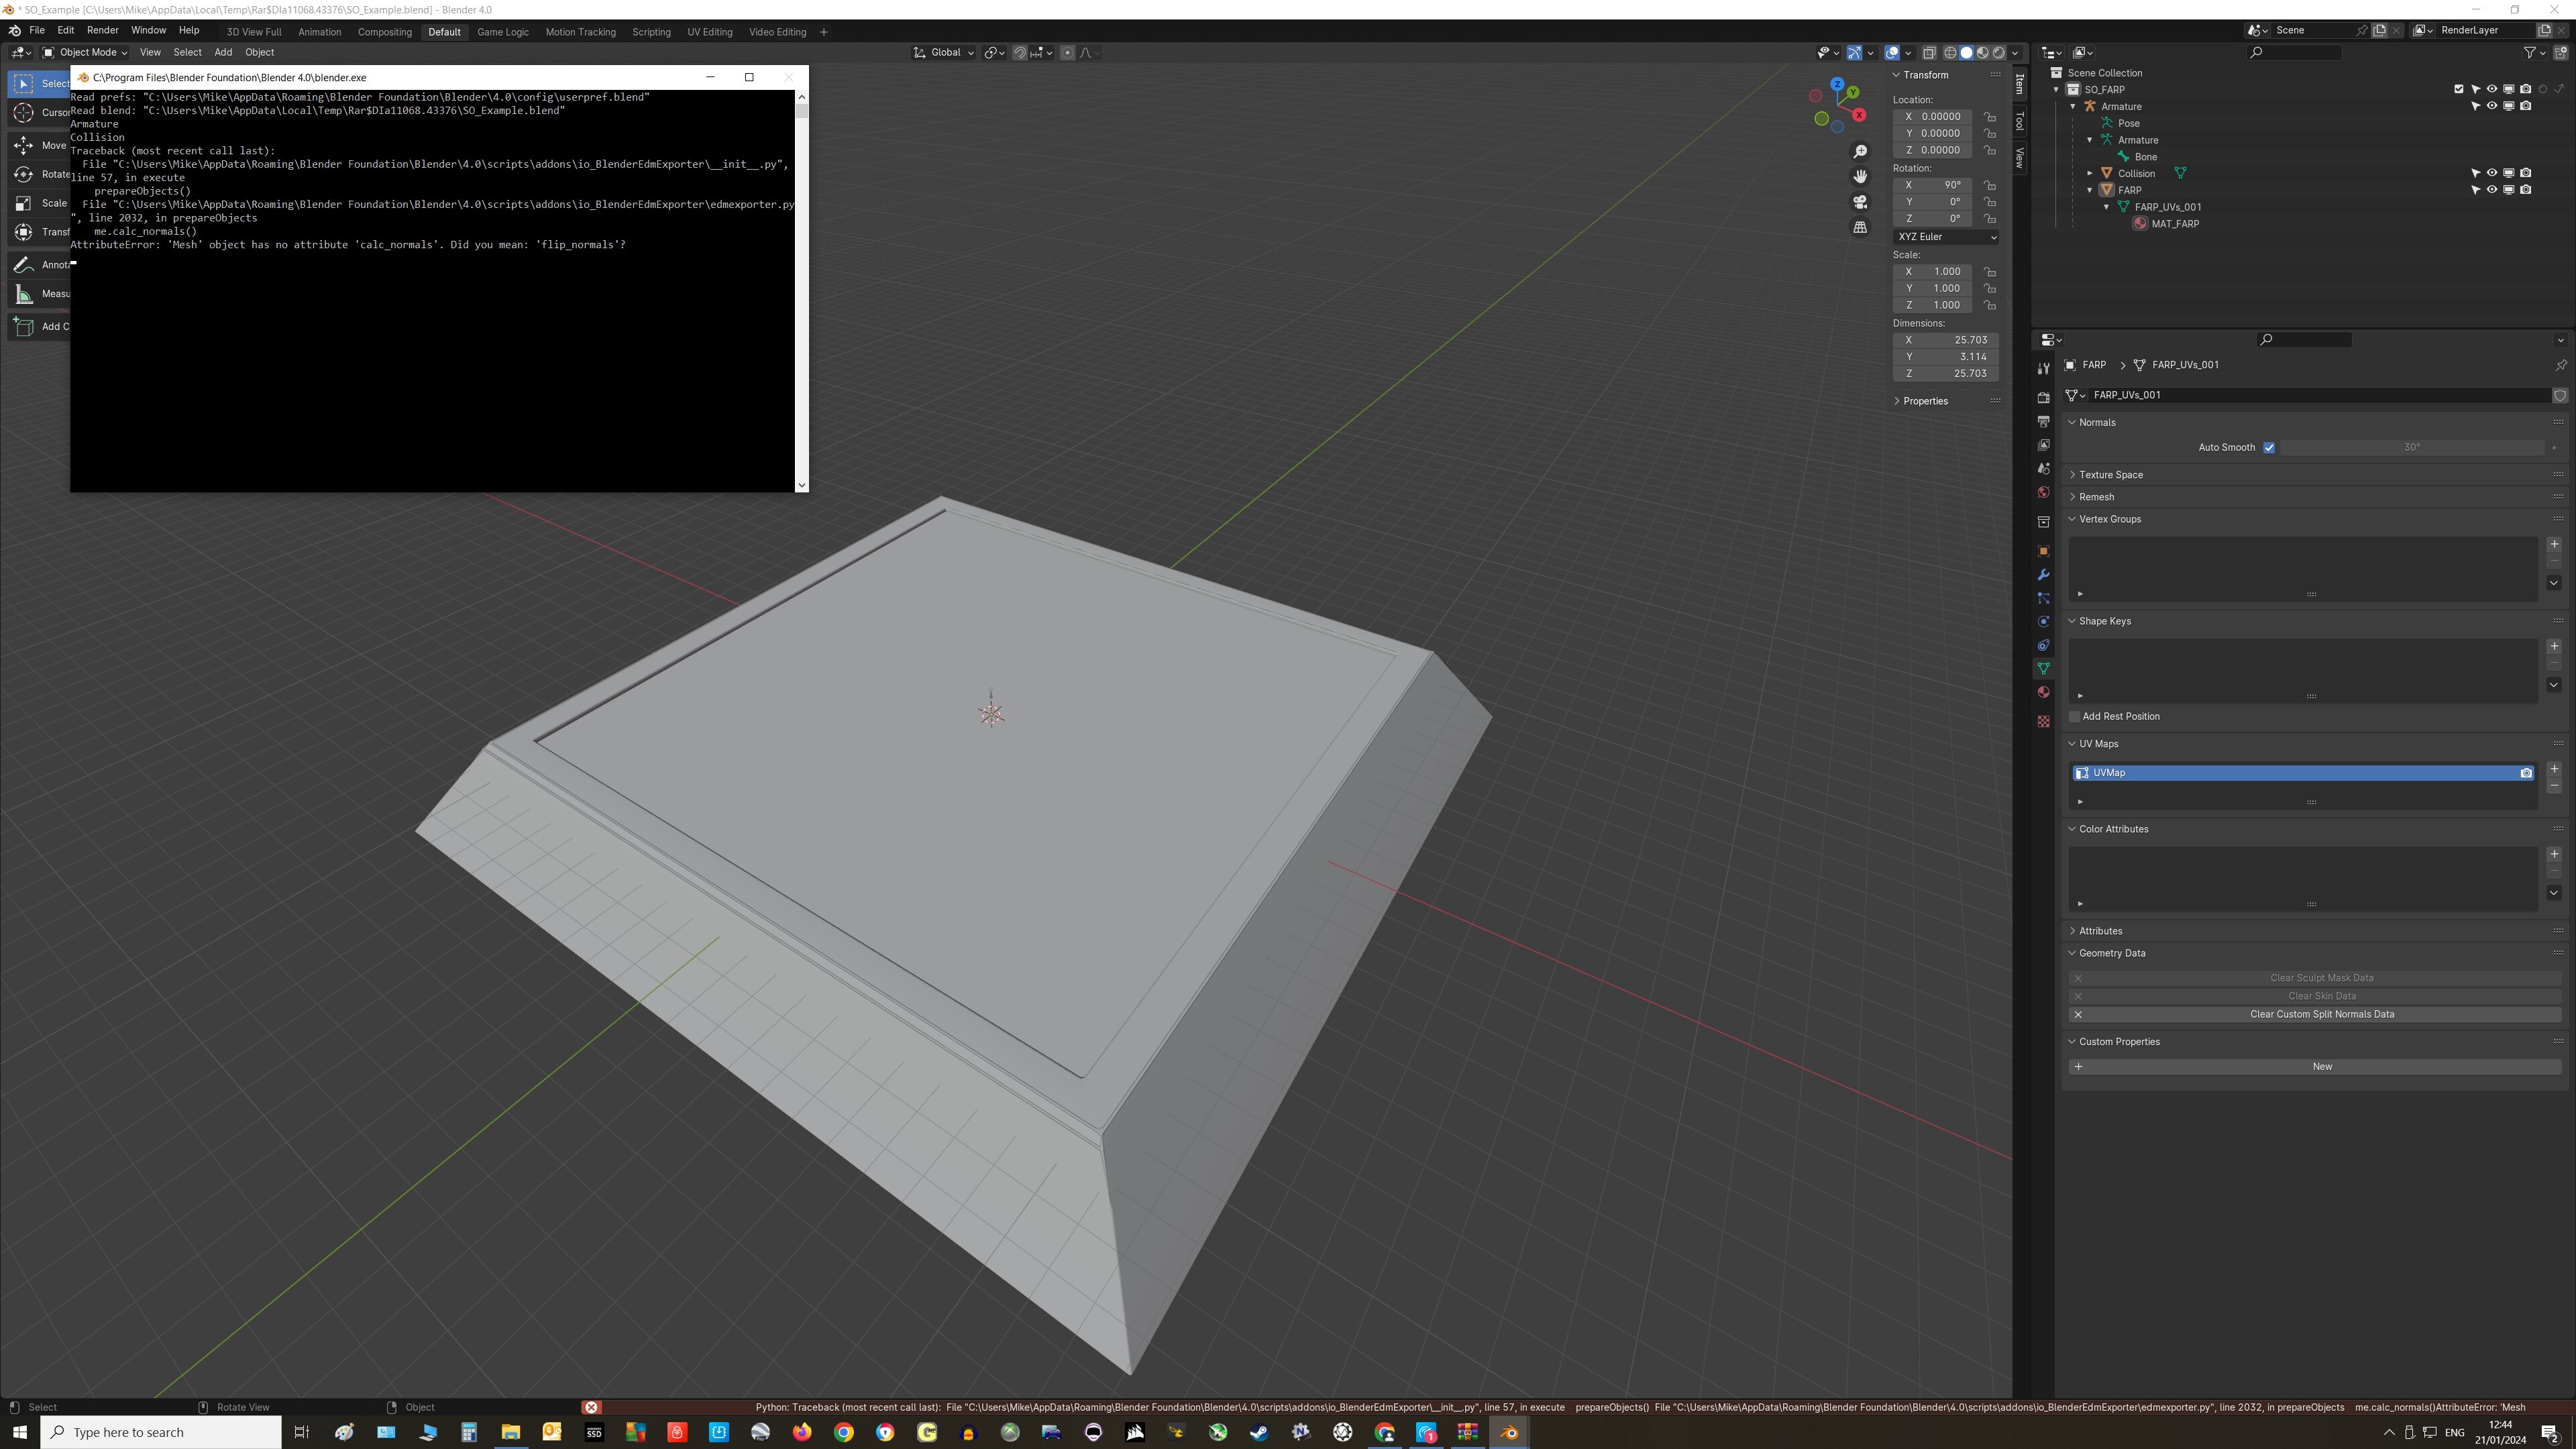Toggle fake user shield for FARP_UVs_001
Screen dimensions: 2576x1449
2560,395
